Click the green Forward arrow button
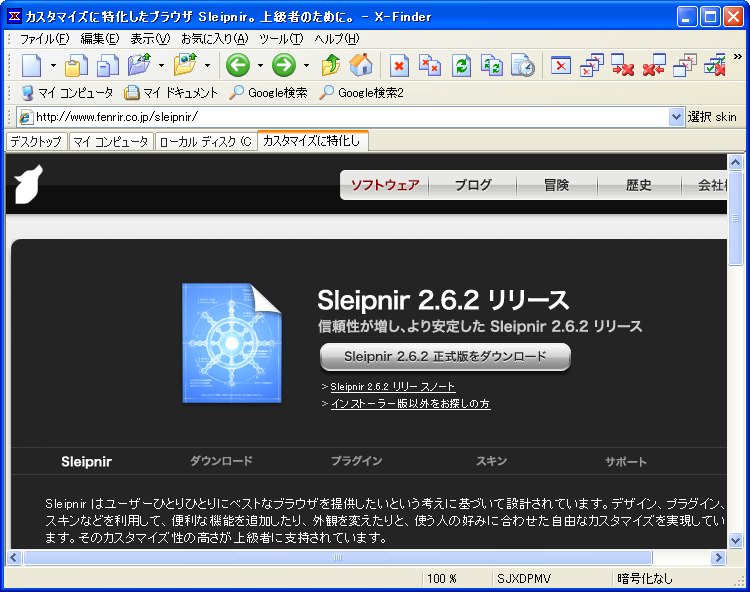This screenshot has height=592, width=750. click(284, 66)
